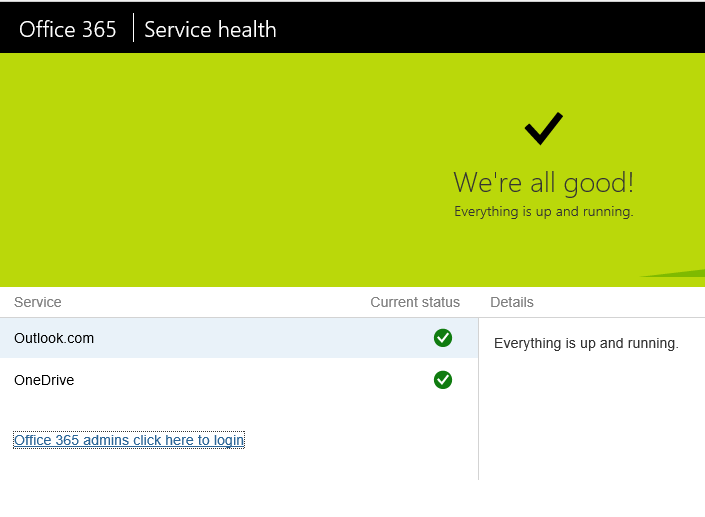This screenshot has height=517, width=705.
Task: Click the details panel status message text
Action: coord(586,343)
